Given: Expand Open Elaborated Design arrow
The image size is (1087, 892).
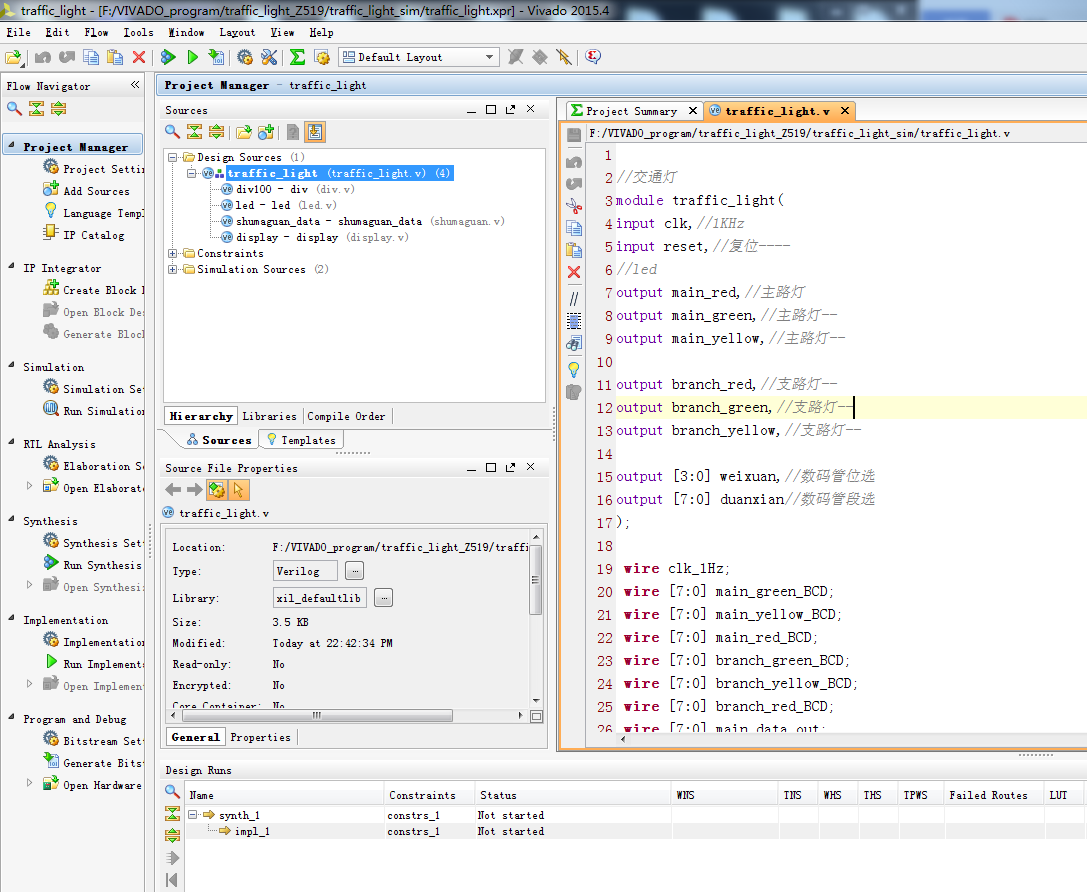Looking at the screenshot, I should click(29, 486).
